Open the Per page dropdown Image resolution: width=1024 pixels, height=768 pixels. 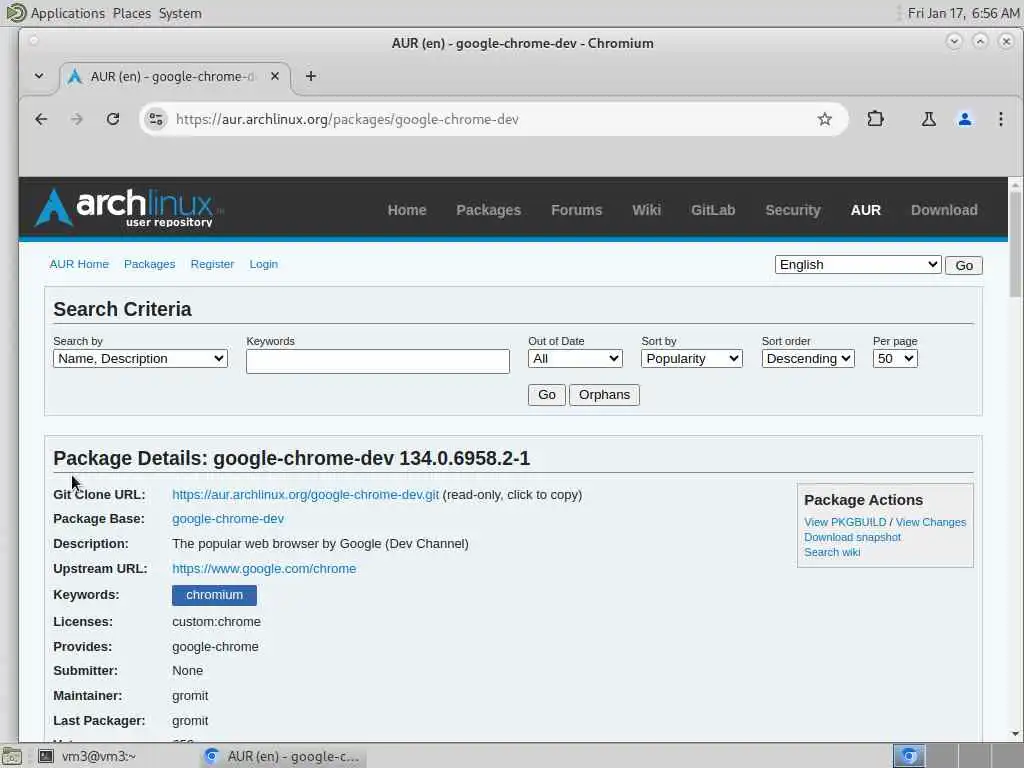point(895,359)
